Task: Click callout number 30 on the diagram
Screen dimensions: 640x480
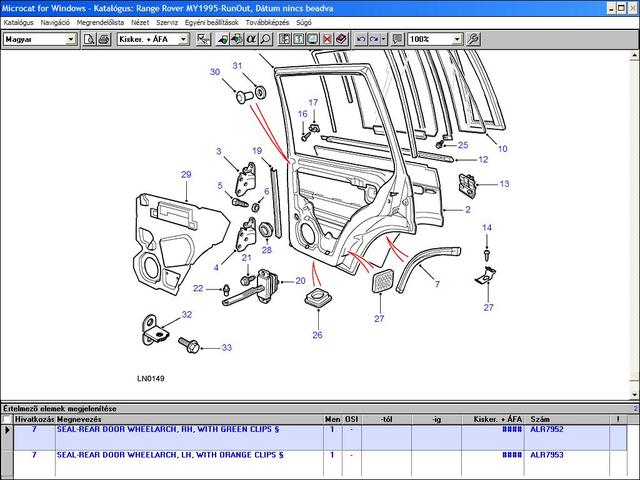Action: click(215, 72)
